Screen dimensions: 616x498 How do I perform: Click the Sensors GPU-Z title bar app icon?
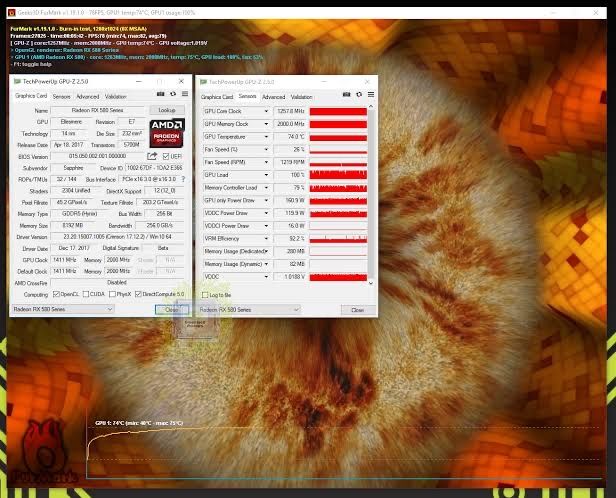click(203, 82)
